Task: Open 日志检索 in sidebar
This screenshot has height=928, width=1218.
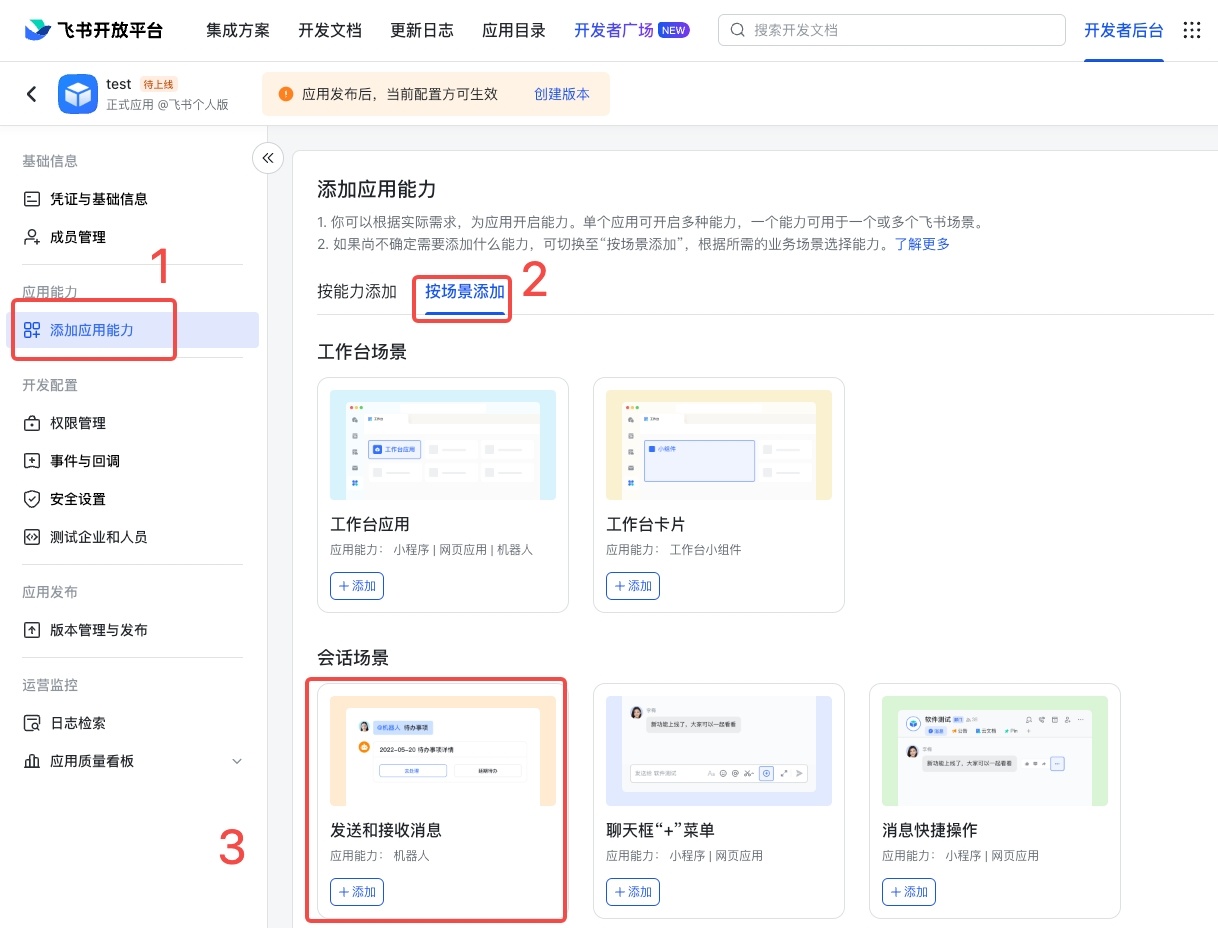Action: [x=77, y=723]
